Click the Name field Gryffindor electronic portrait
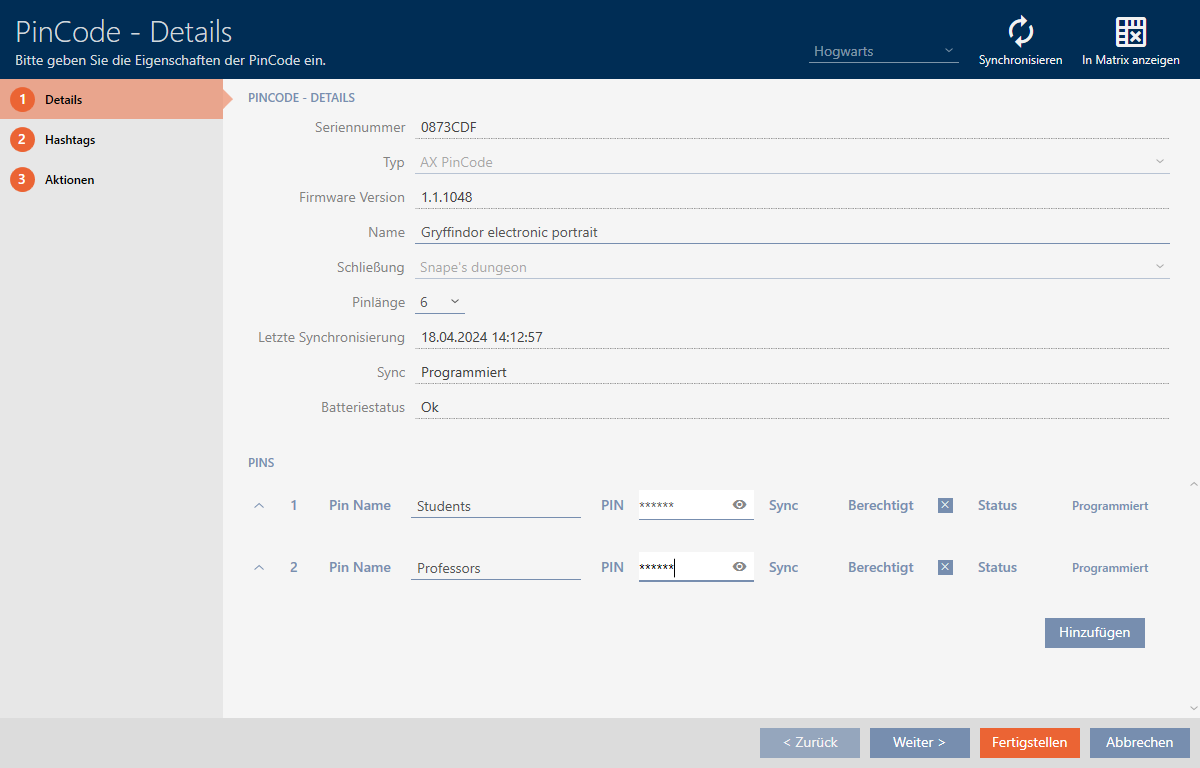The width and height of the screenshot is (1200, 768). (x=790, y=232)
